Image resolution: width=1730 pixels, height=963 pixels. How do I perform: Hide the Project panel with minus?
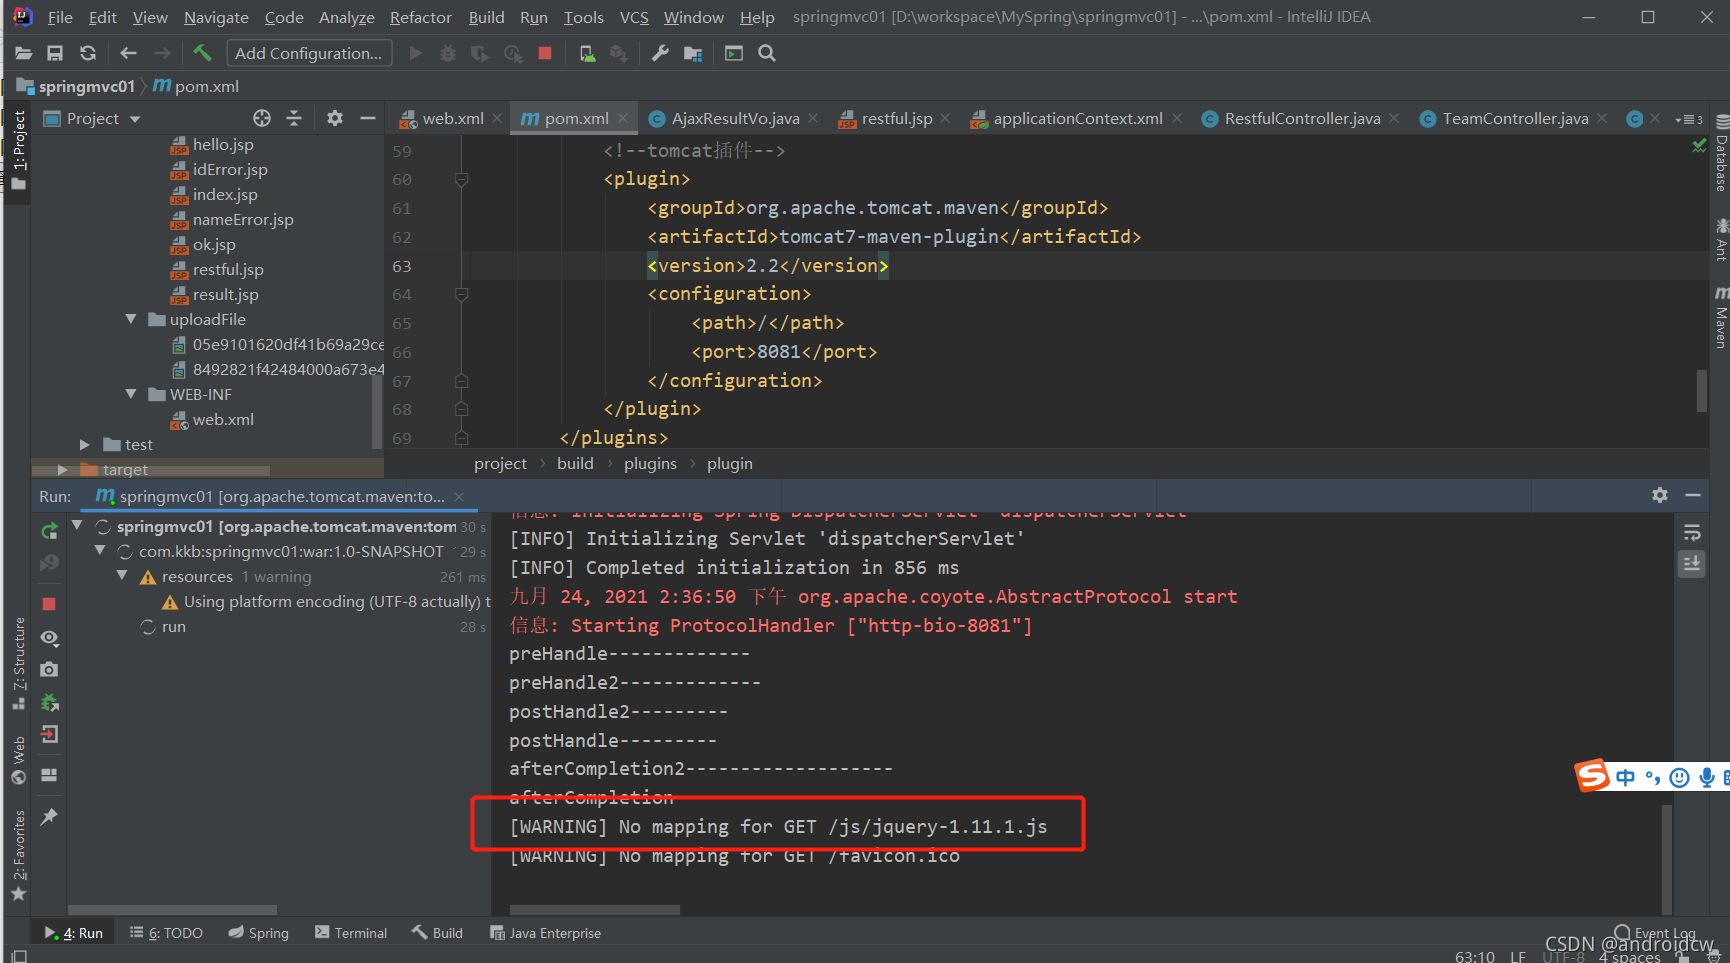click(368, 118)
